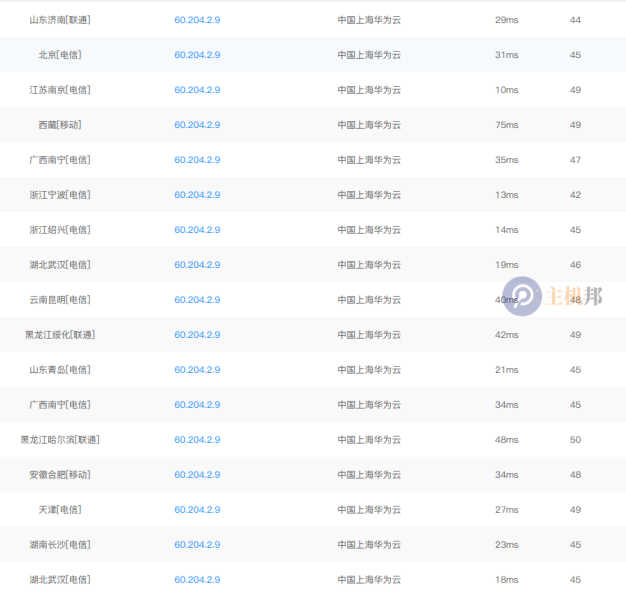
Task: Select the 浙江绍兴[电信] node cell
Action: (60, 230)
